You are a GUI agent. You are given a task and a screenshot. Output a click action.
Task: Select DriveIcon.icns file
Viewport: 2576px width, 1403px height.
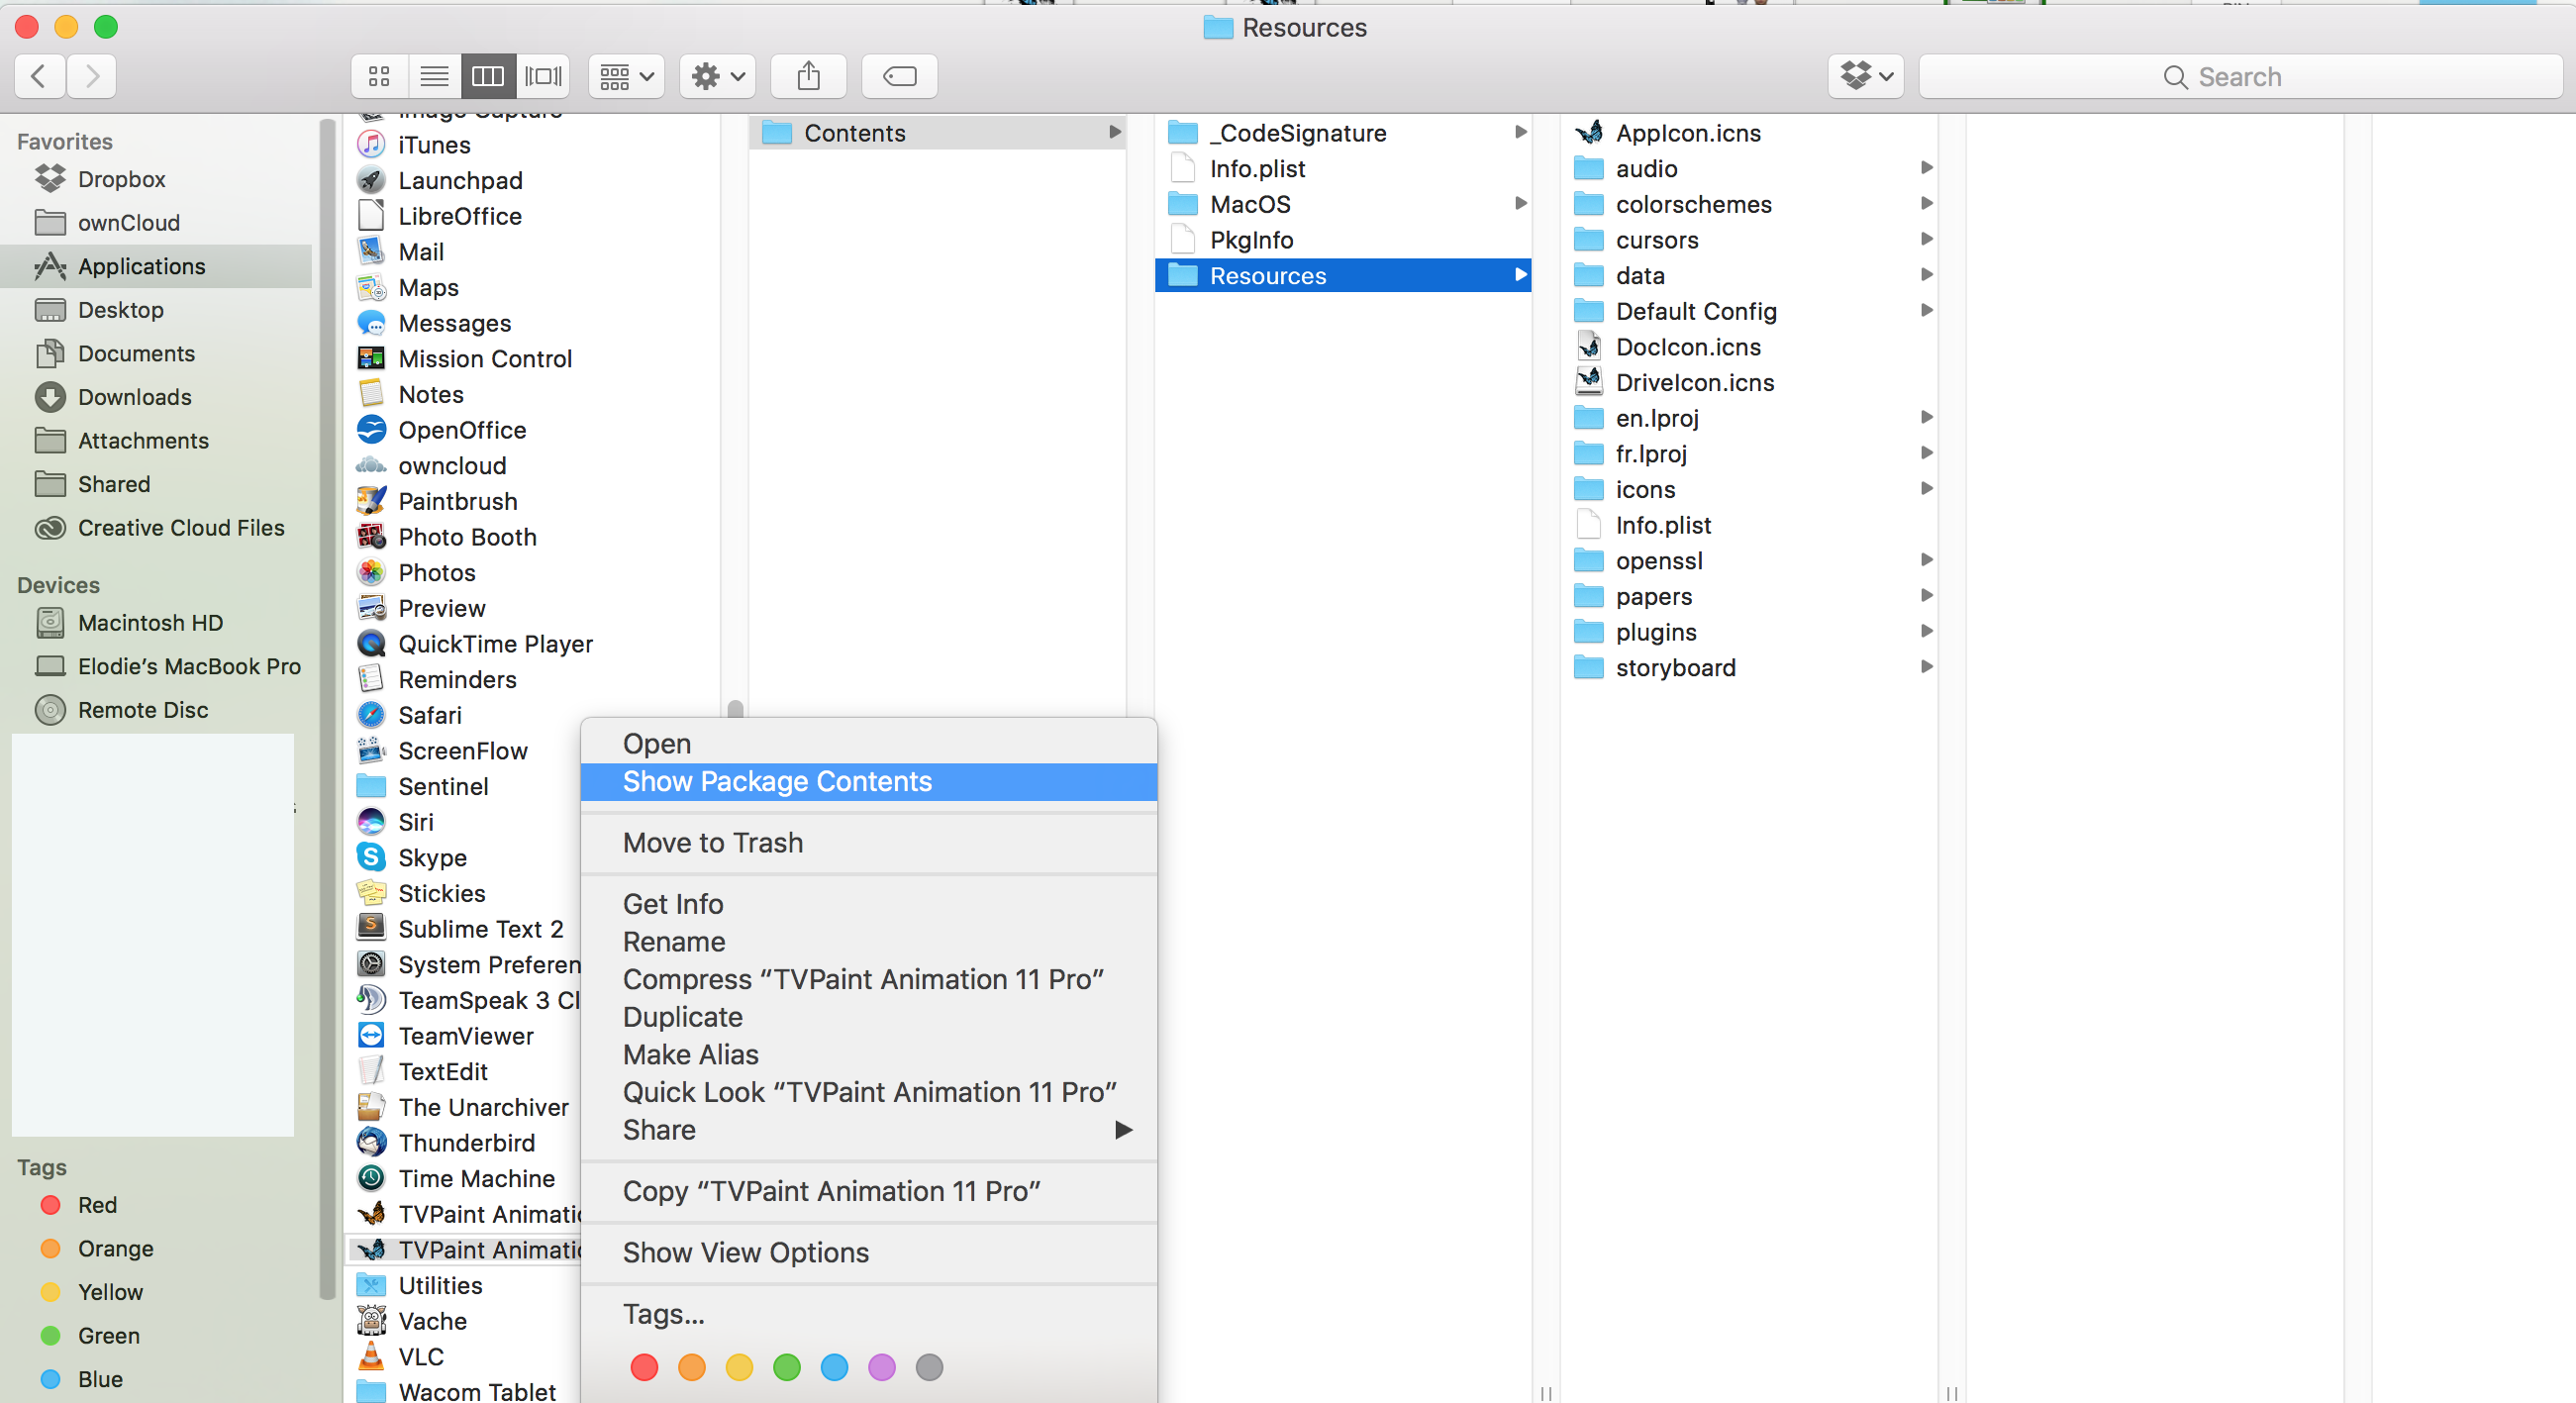tap(1749, 382)
